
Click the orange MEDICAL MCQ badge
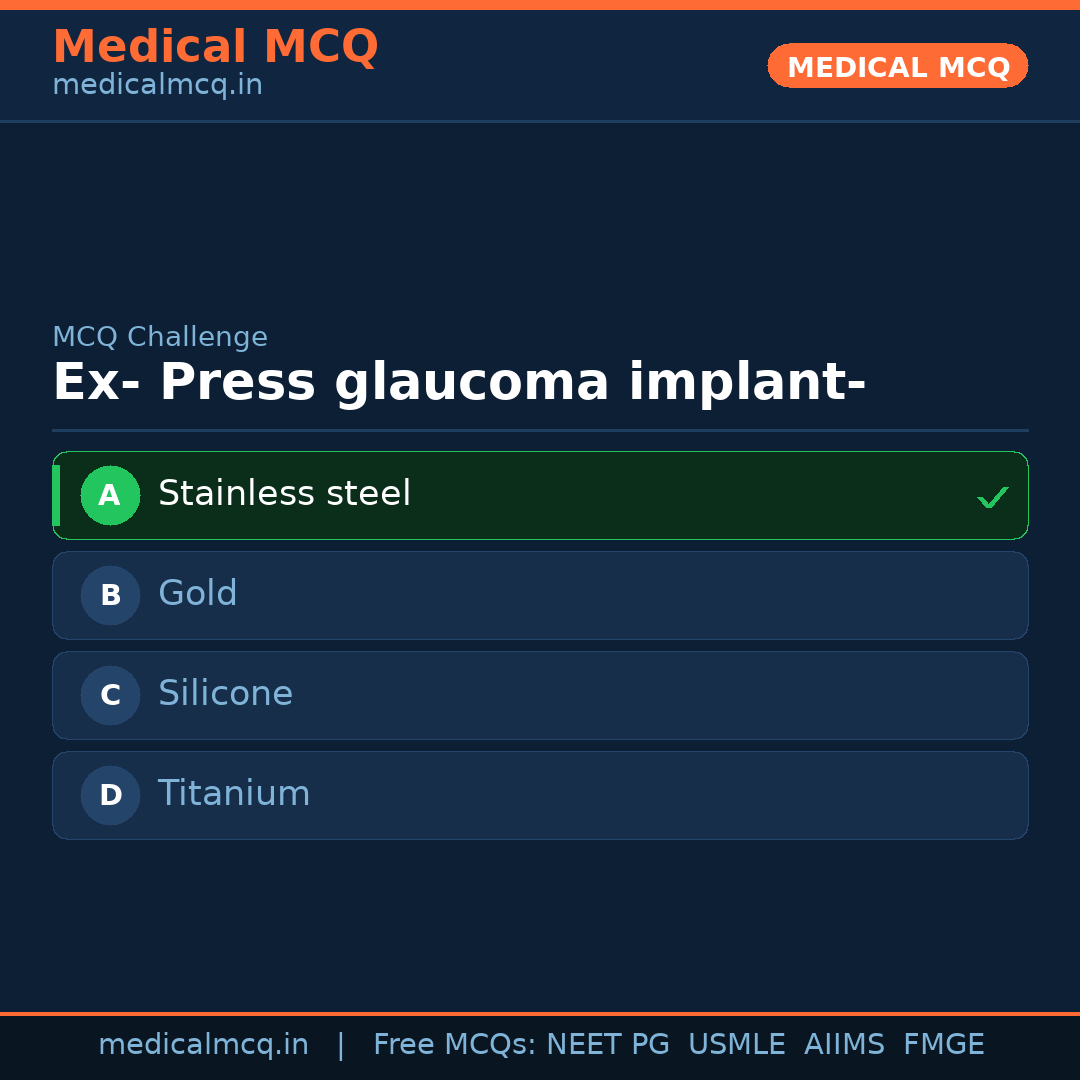click(897, 66)
